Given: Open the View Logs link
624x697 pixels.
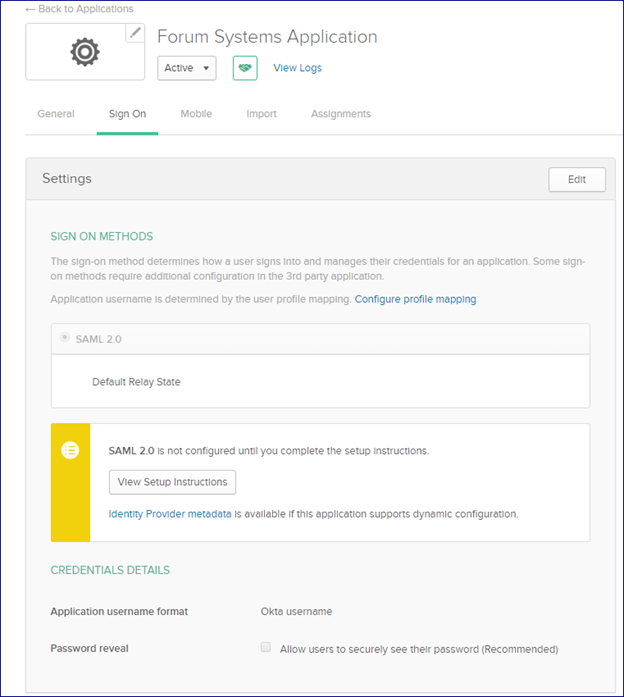Looking at the screenshot, I should pos(297,68).
